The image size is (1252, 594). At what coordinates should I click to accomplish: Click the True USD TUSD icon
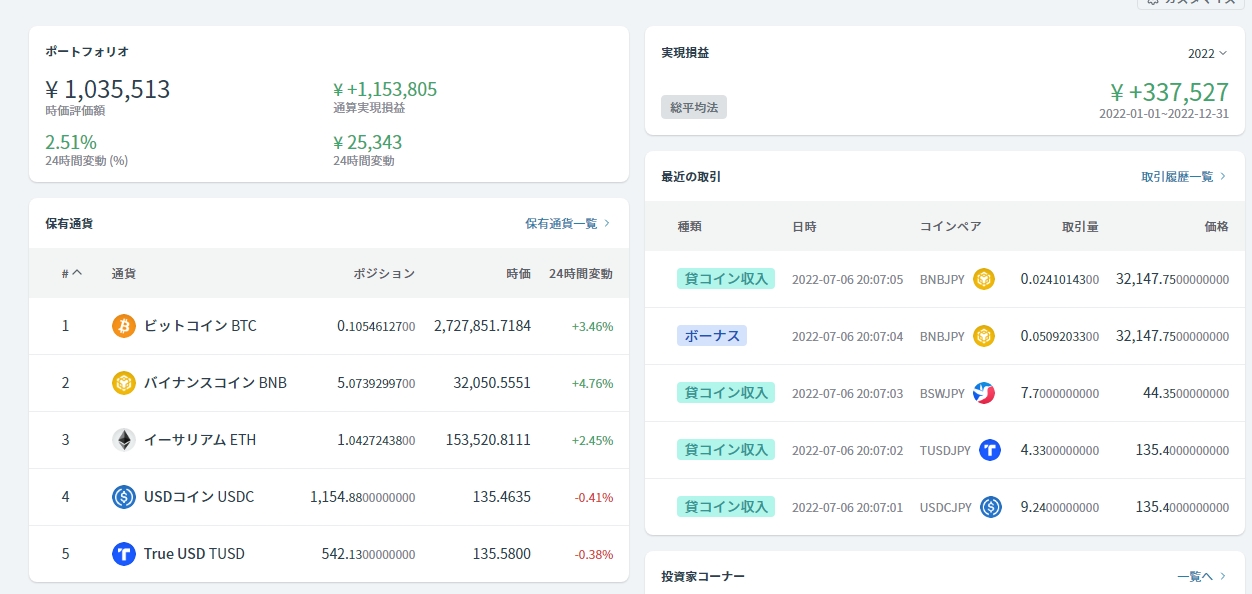click(124, 554)
